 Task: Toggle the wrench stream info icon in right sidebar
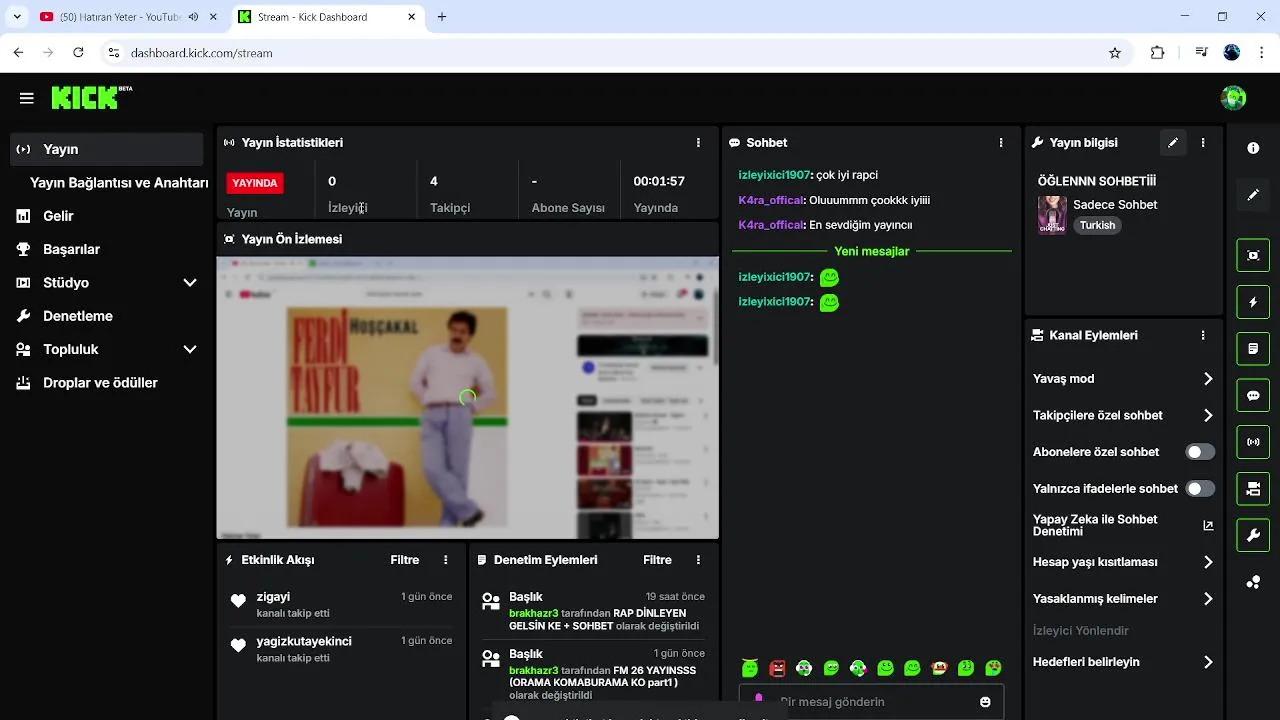point(1253,536)
